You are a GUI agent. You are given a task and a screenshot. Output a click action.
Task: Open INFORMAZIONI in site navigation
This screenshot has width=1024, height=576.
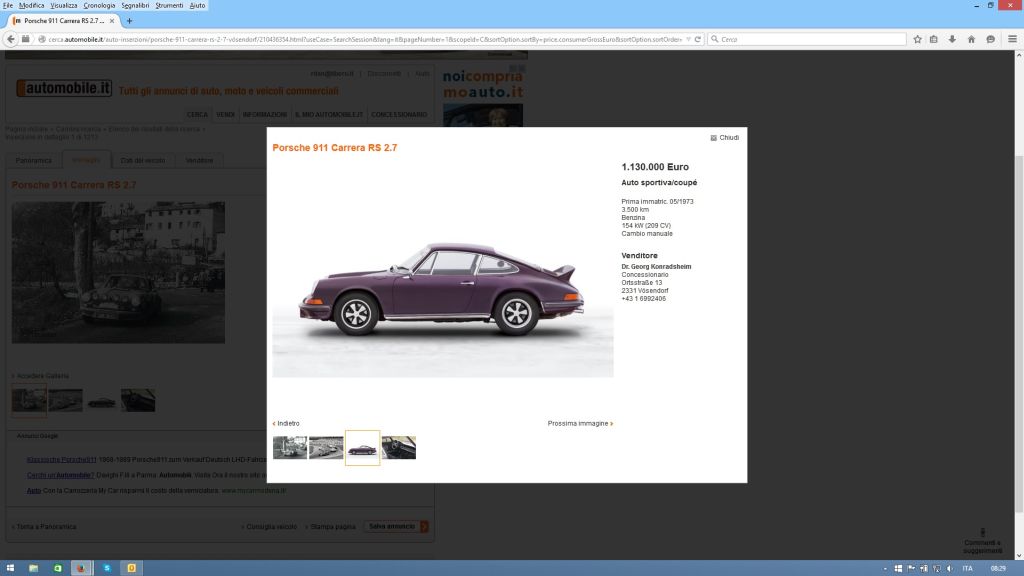264,115
